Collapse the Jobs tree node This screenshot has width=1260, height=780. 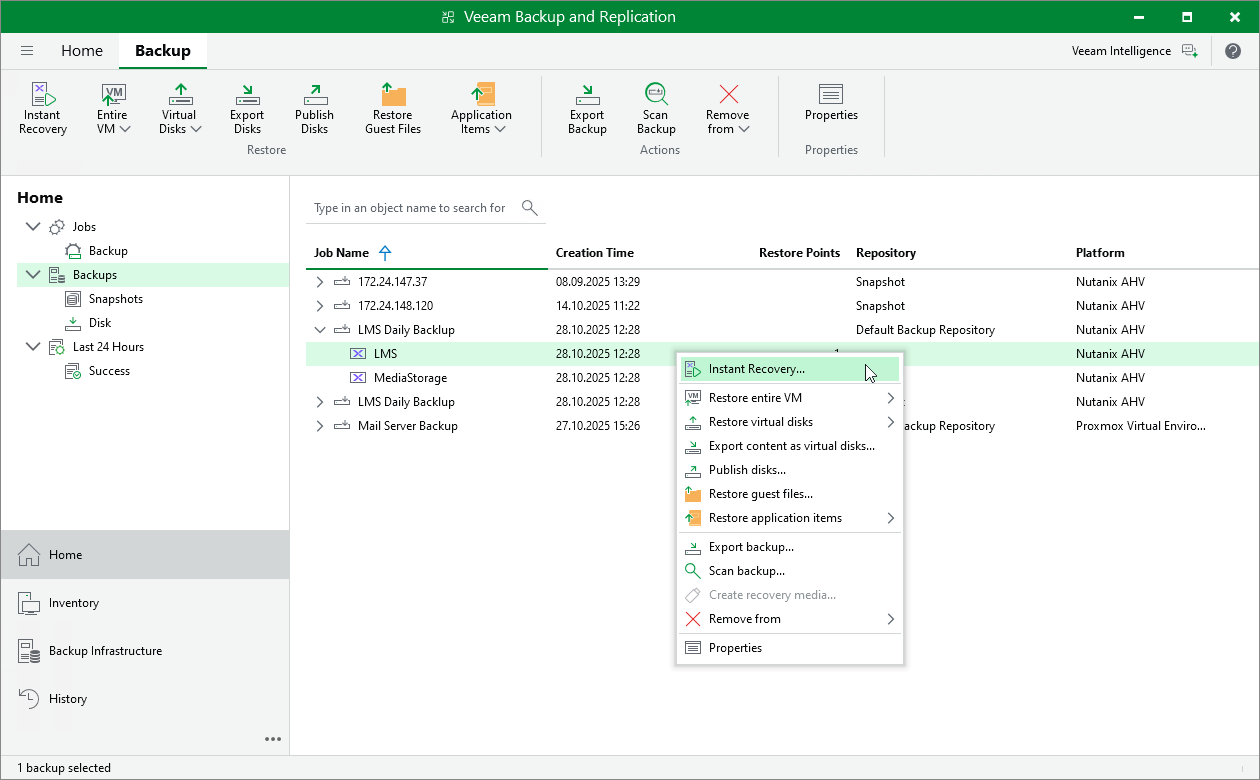[x=33, y=227]
